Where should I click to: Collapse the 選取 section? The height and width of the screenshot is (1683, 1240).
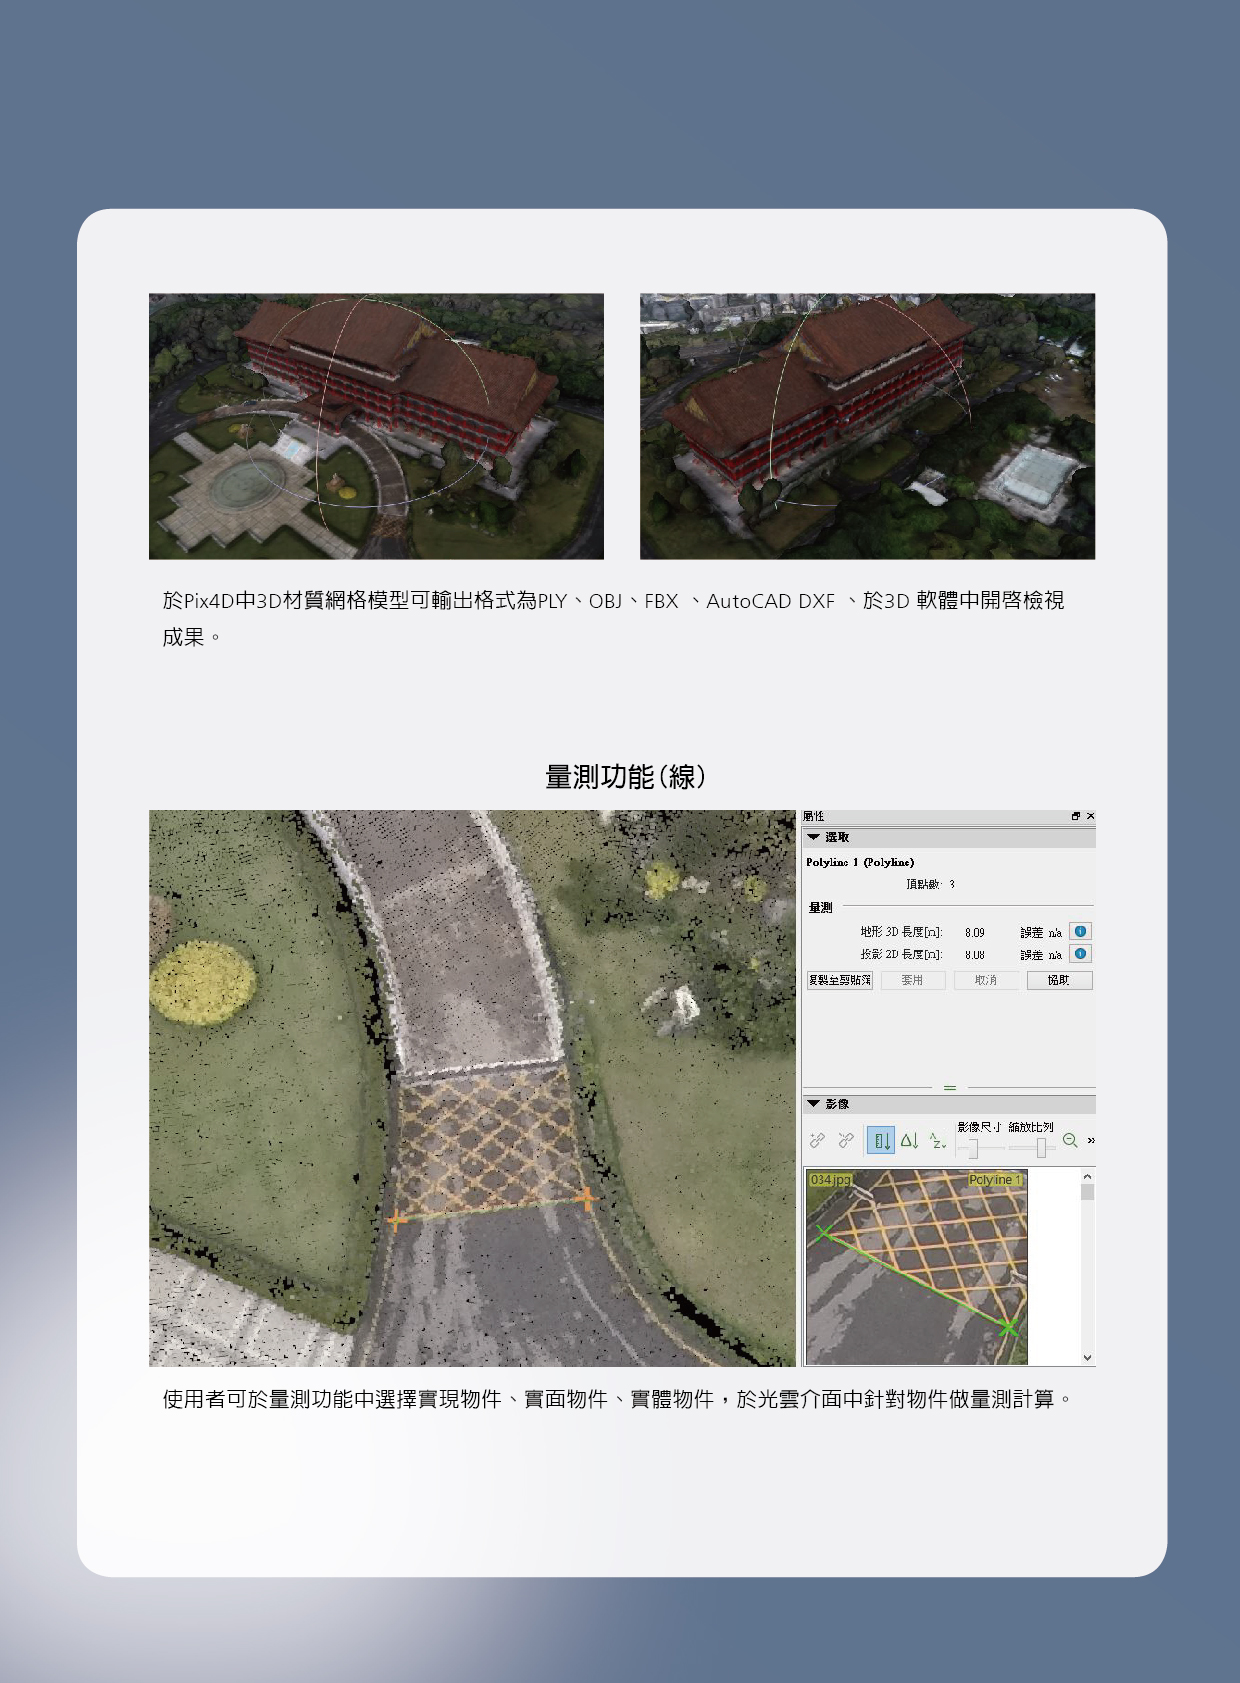pyautogui.click(x=814, y=837)
